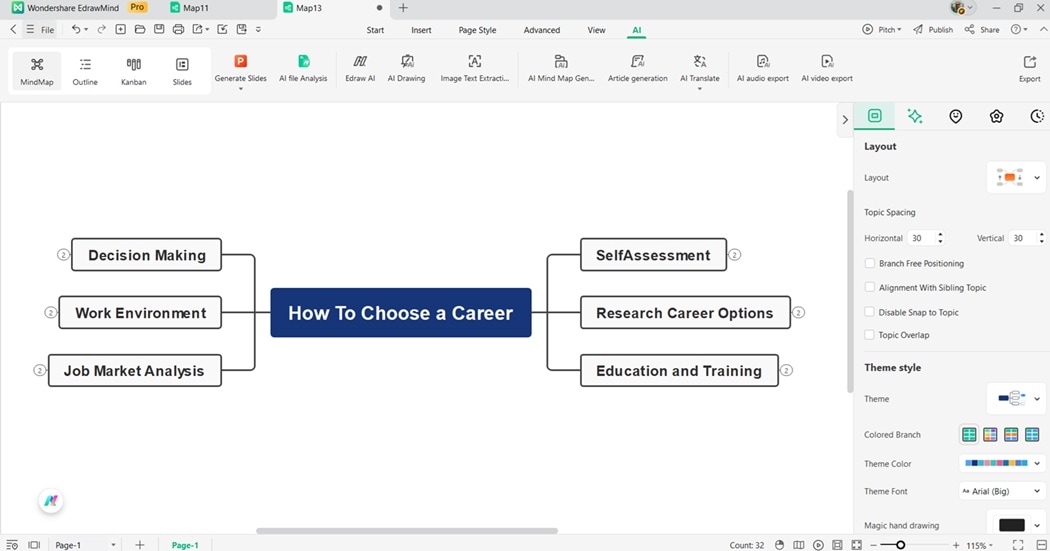Click the redo arrow icon
This screenshot has height=551, width=1050.
102,29
